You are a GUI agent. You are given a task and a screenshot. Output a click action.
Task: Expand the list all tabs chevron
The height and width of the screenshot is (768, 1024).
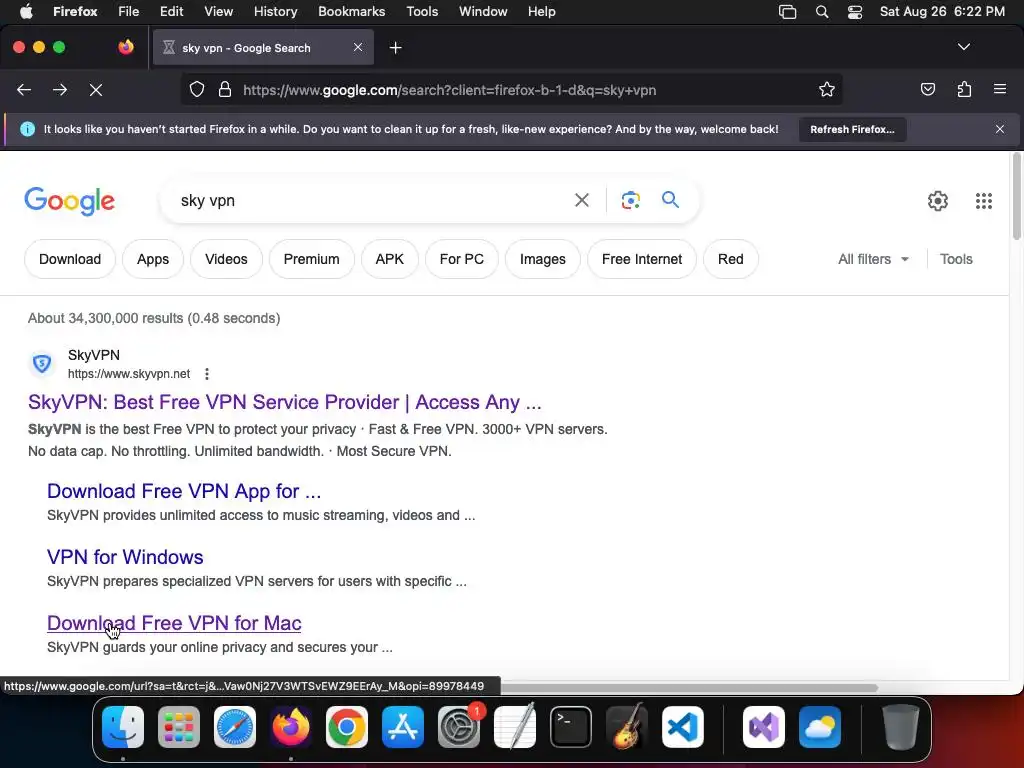(x=963, y=47)
